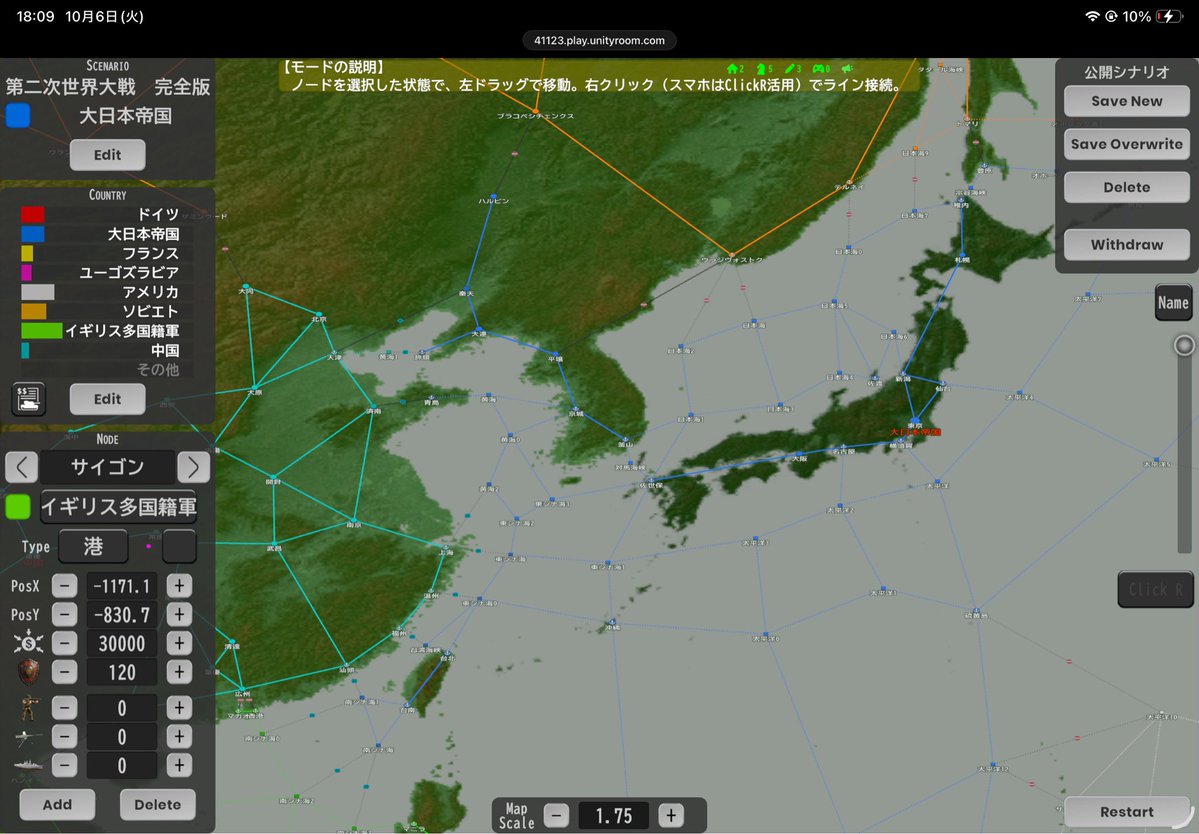This screenshot has height=834, width=1199.
Task: Edit the scenario settings
Action: click(107, 155)
